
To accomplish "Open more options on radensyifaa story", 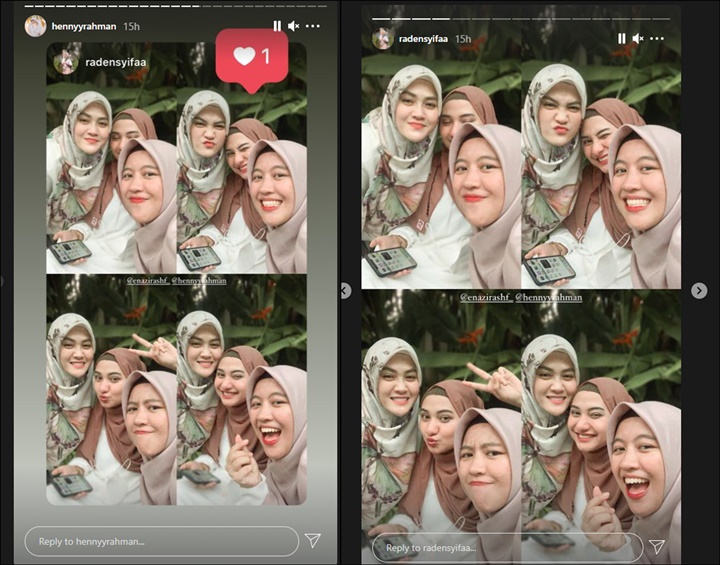I will pyautogui.click(x=657, y=39).
